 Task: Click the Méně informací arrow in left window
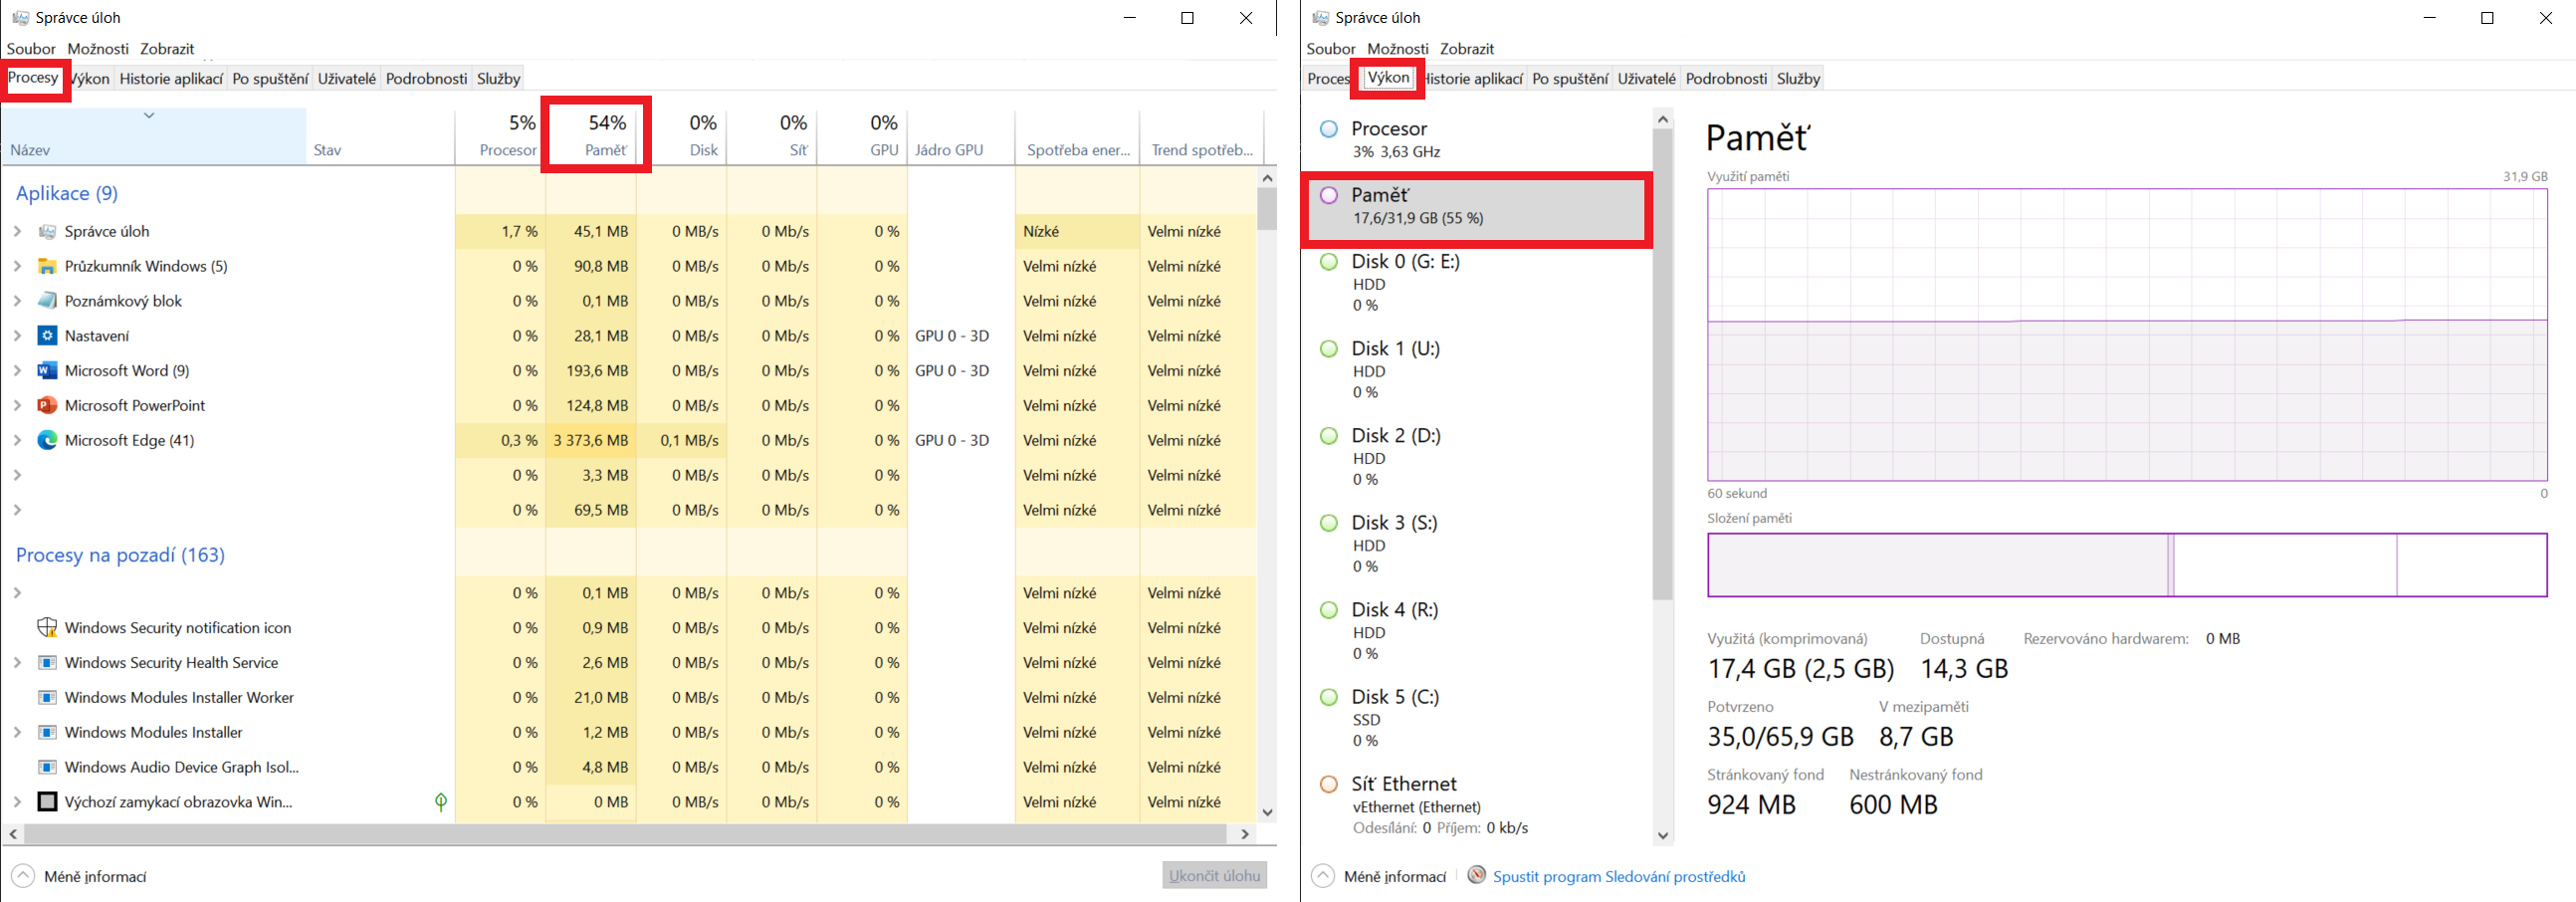click(23, 876)
